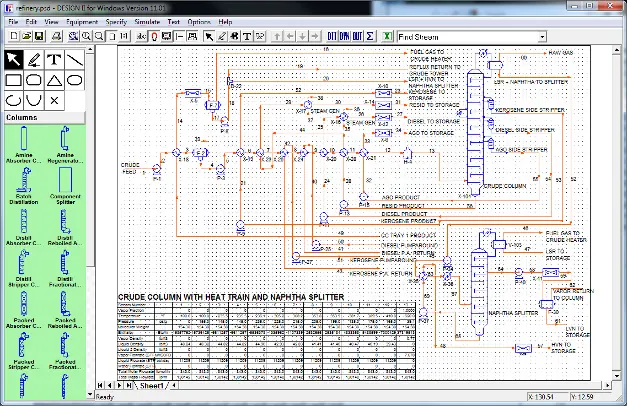
Task: Select the Text tool in drawing palette
Action: coord(54,60)
